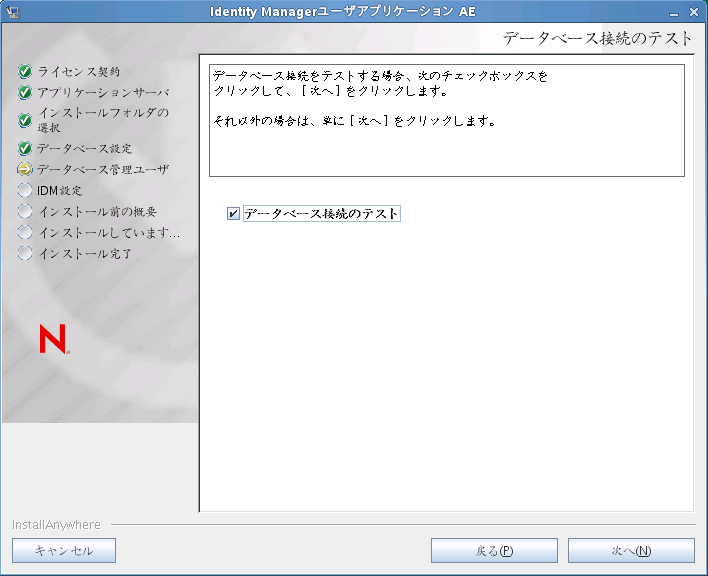Click the 戻る(P) button
708x576 pixels.
(x=494, y=550)
